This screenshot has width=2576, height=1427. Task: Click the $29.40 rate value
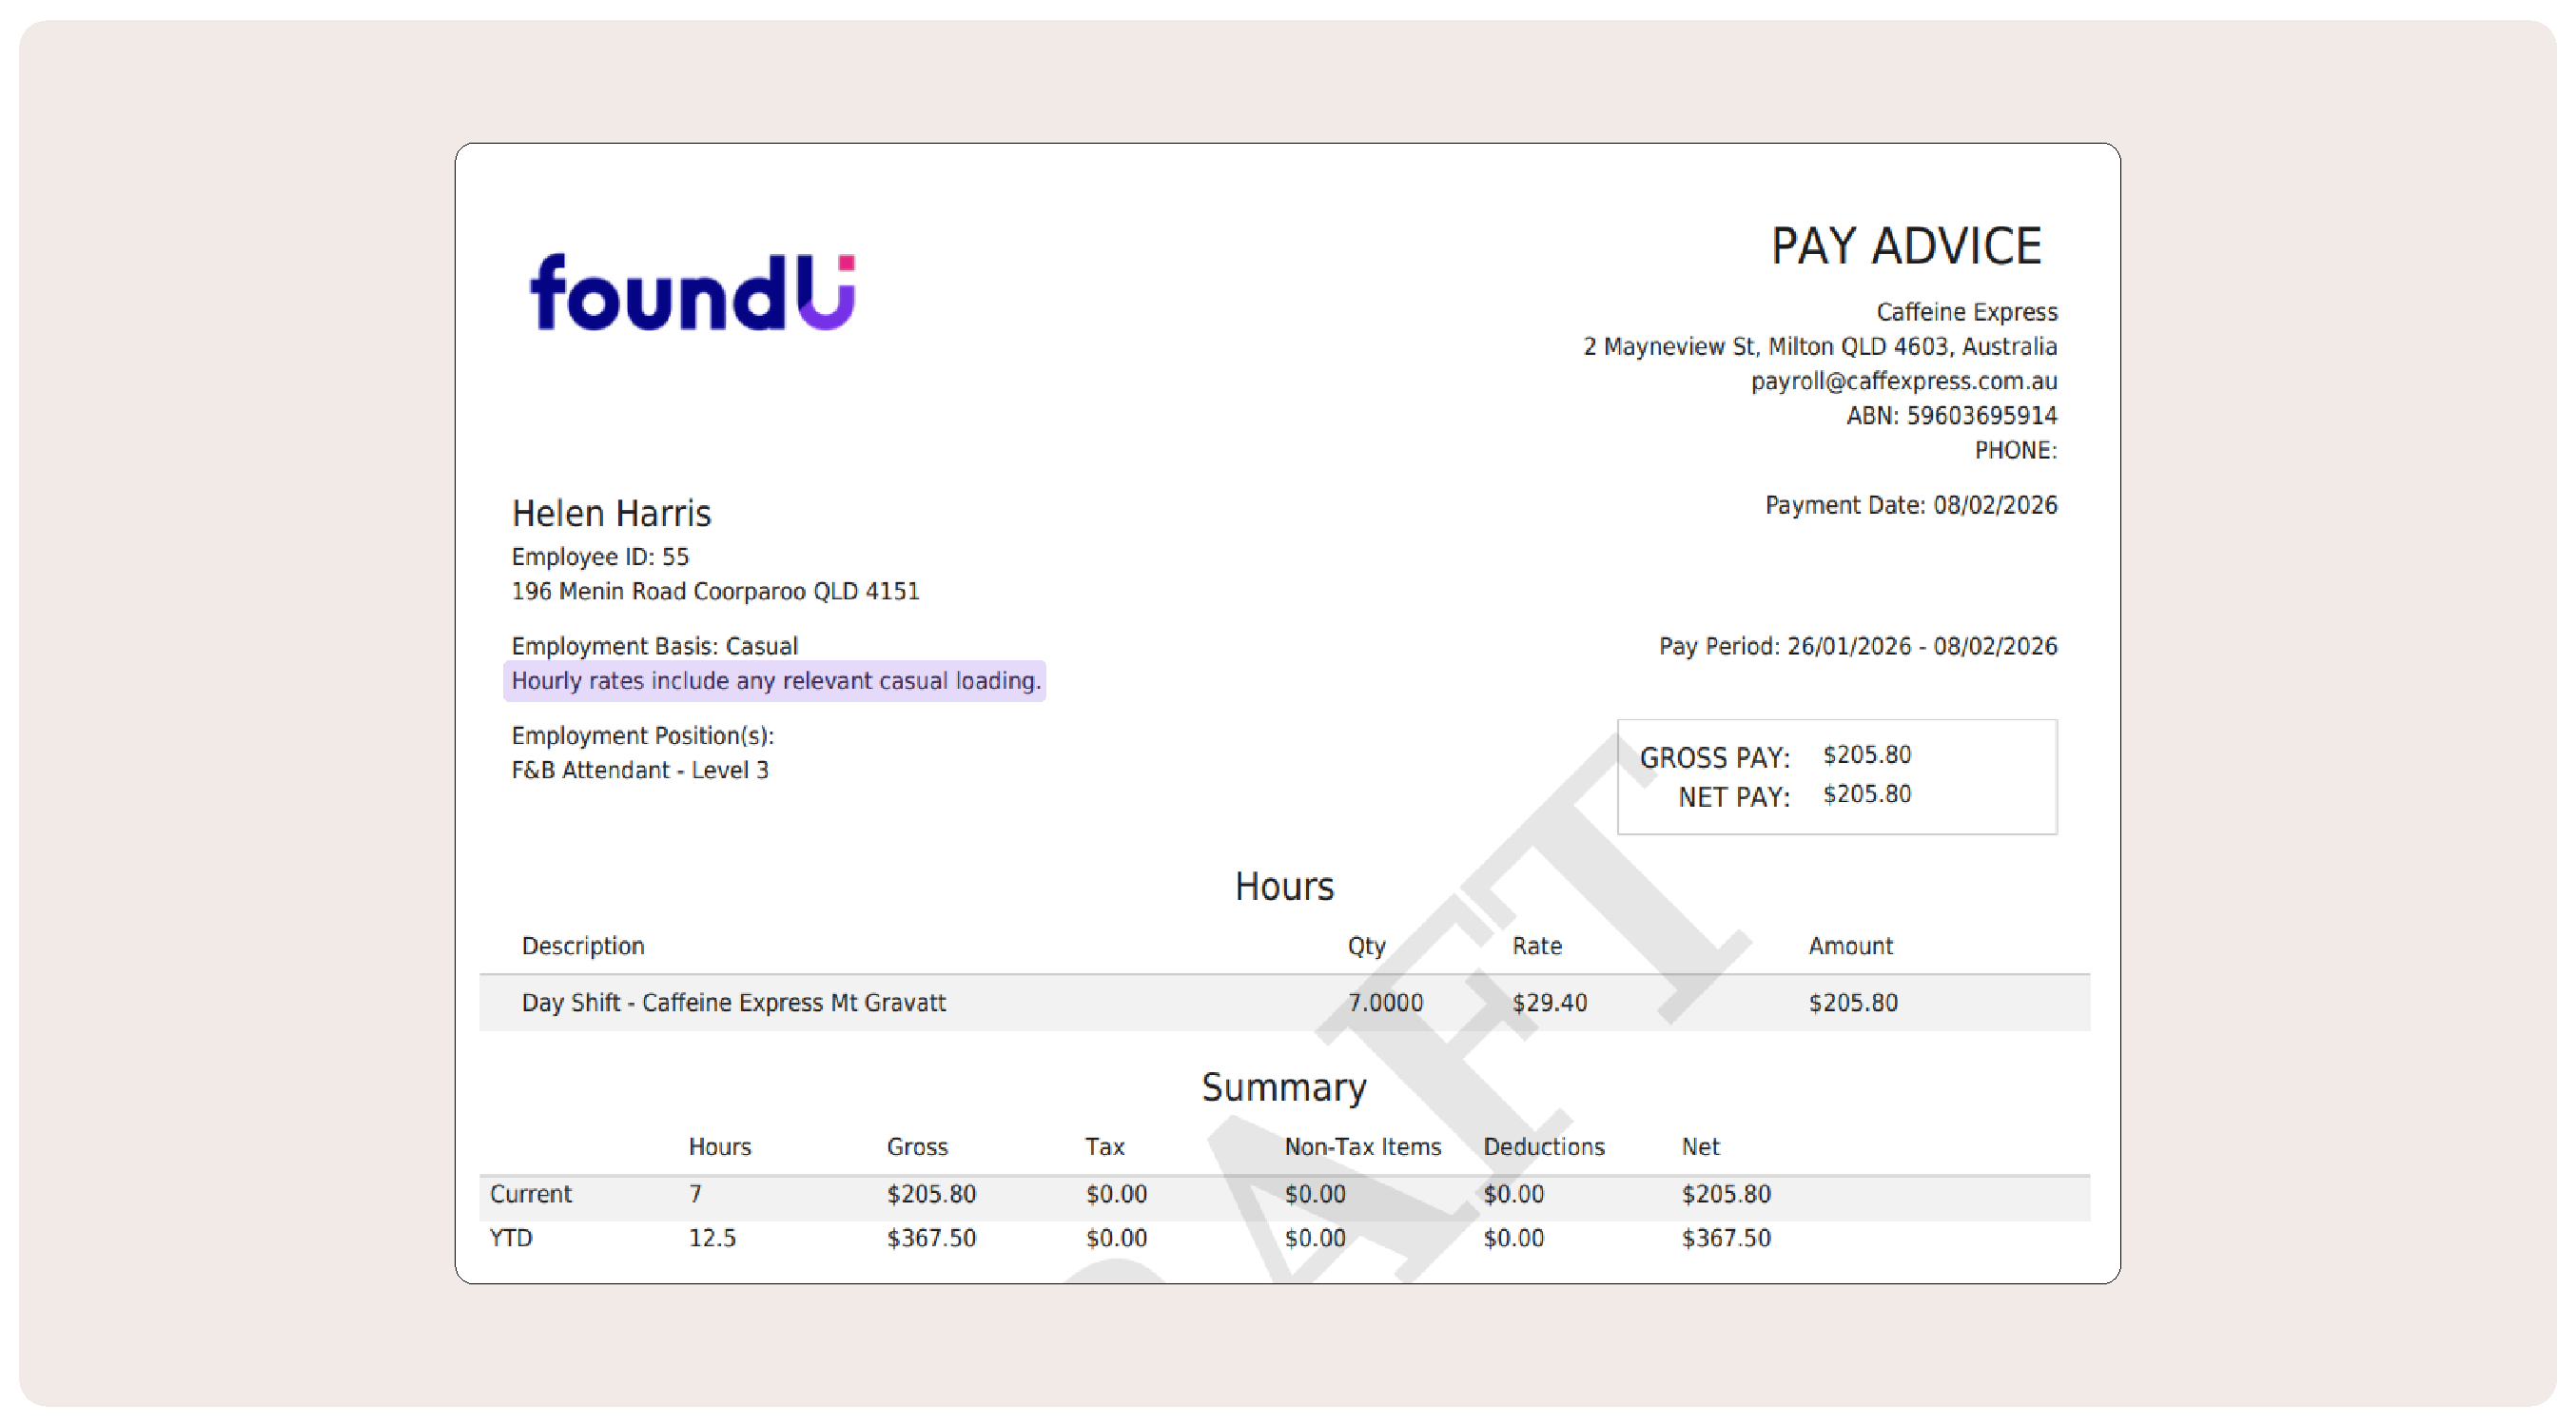coord(1549,1003)
